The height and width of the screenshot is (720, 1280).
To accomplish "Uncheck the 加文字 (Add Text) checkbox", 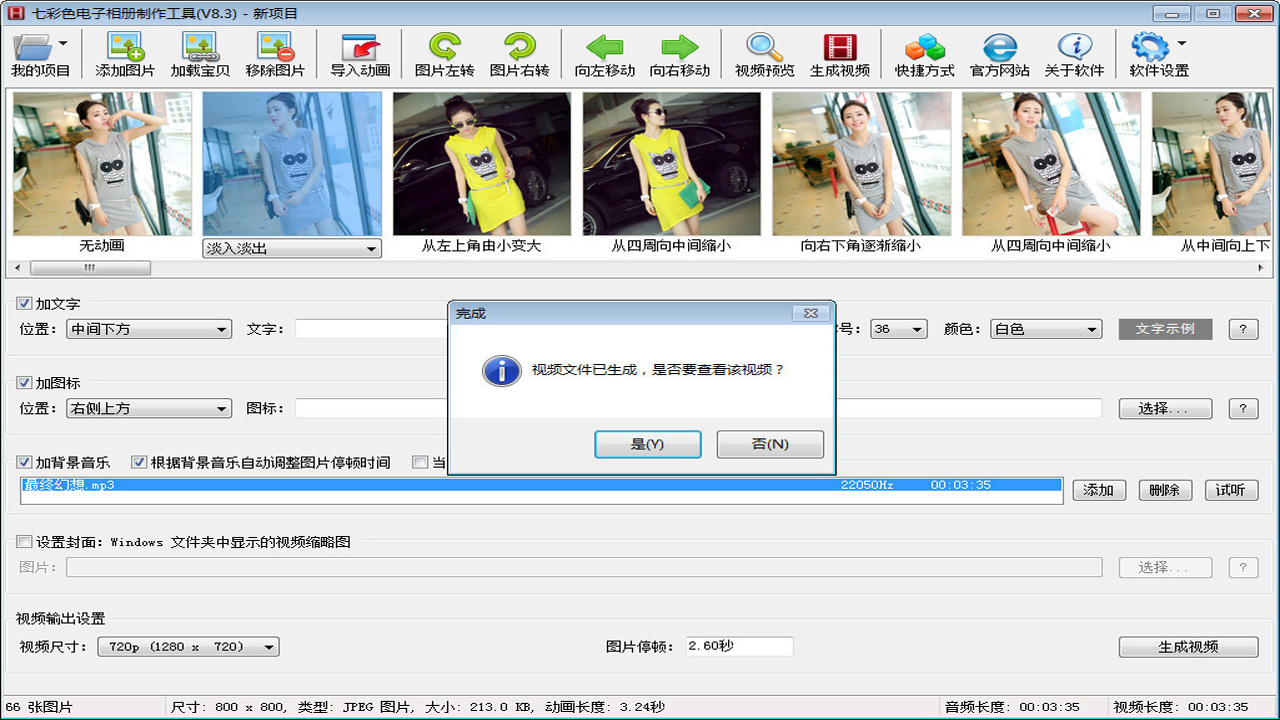I will pos(22,303).
